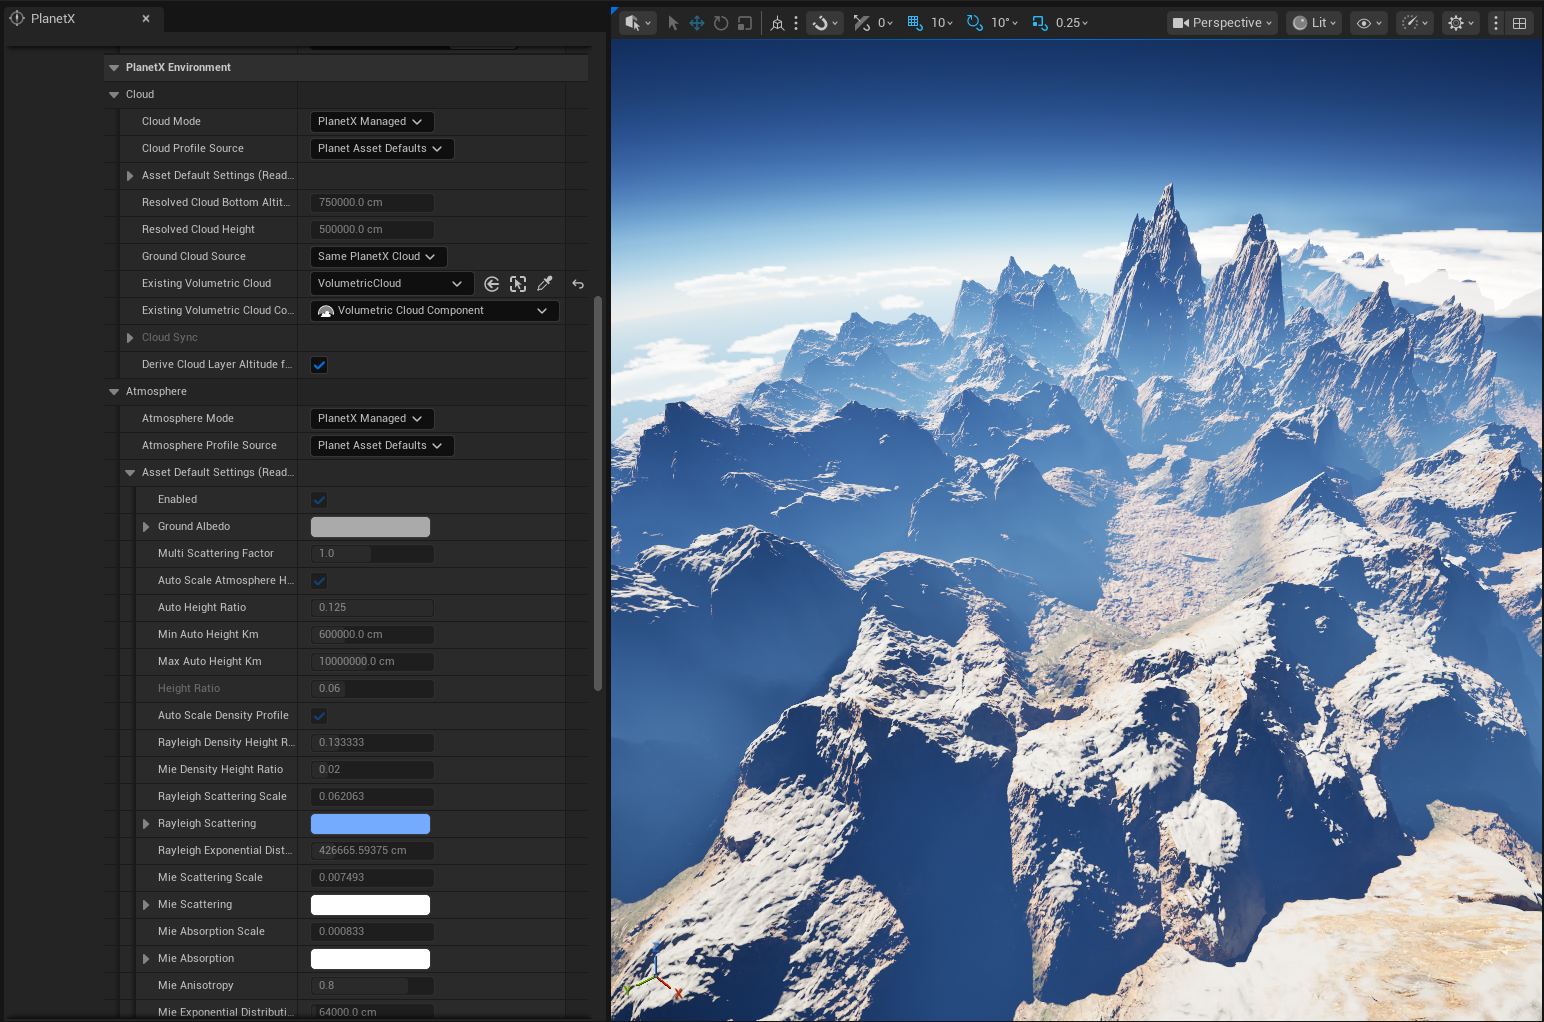Click the details panel vertical scrollbar

coord(598,493)
